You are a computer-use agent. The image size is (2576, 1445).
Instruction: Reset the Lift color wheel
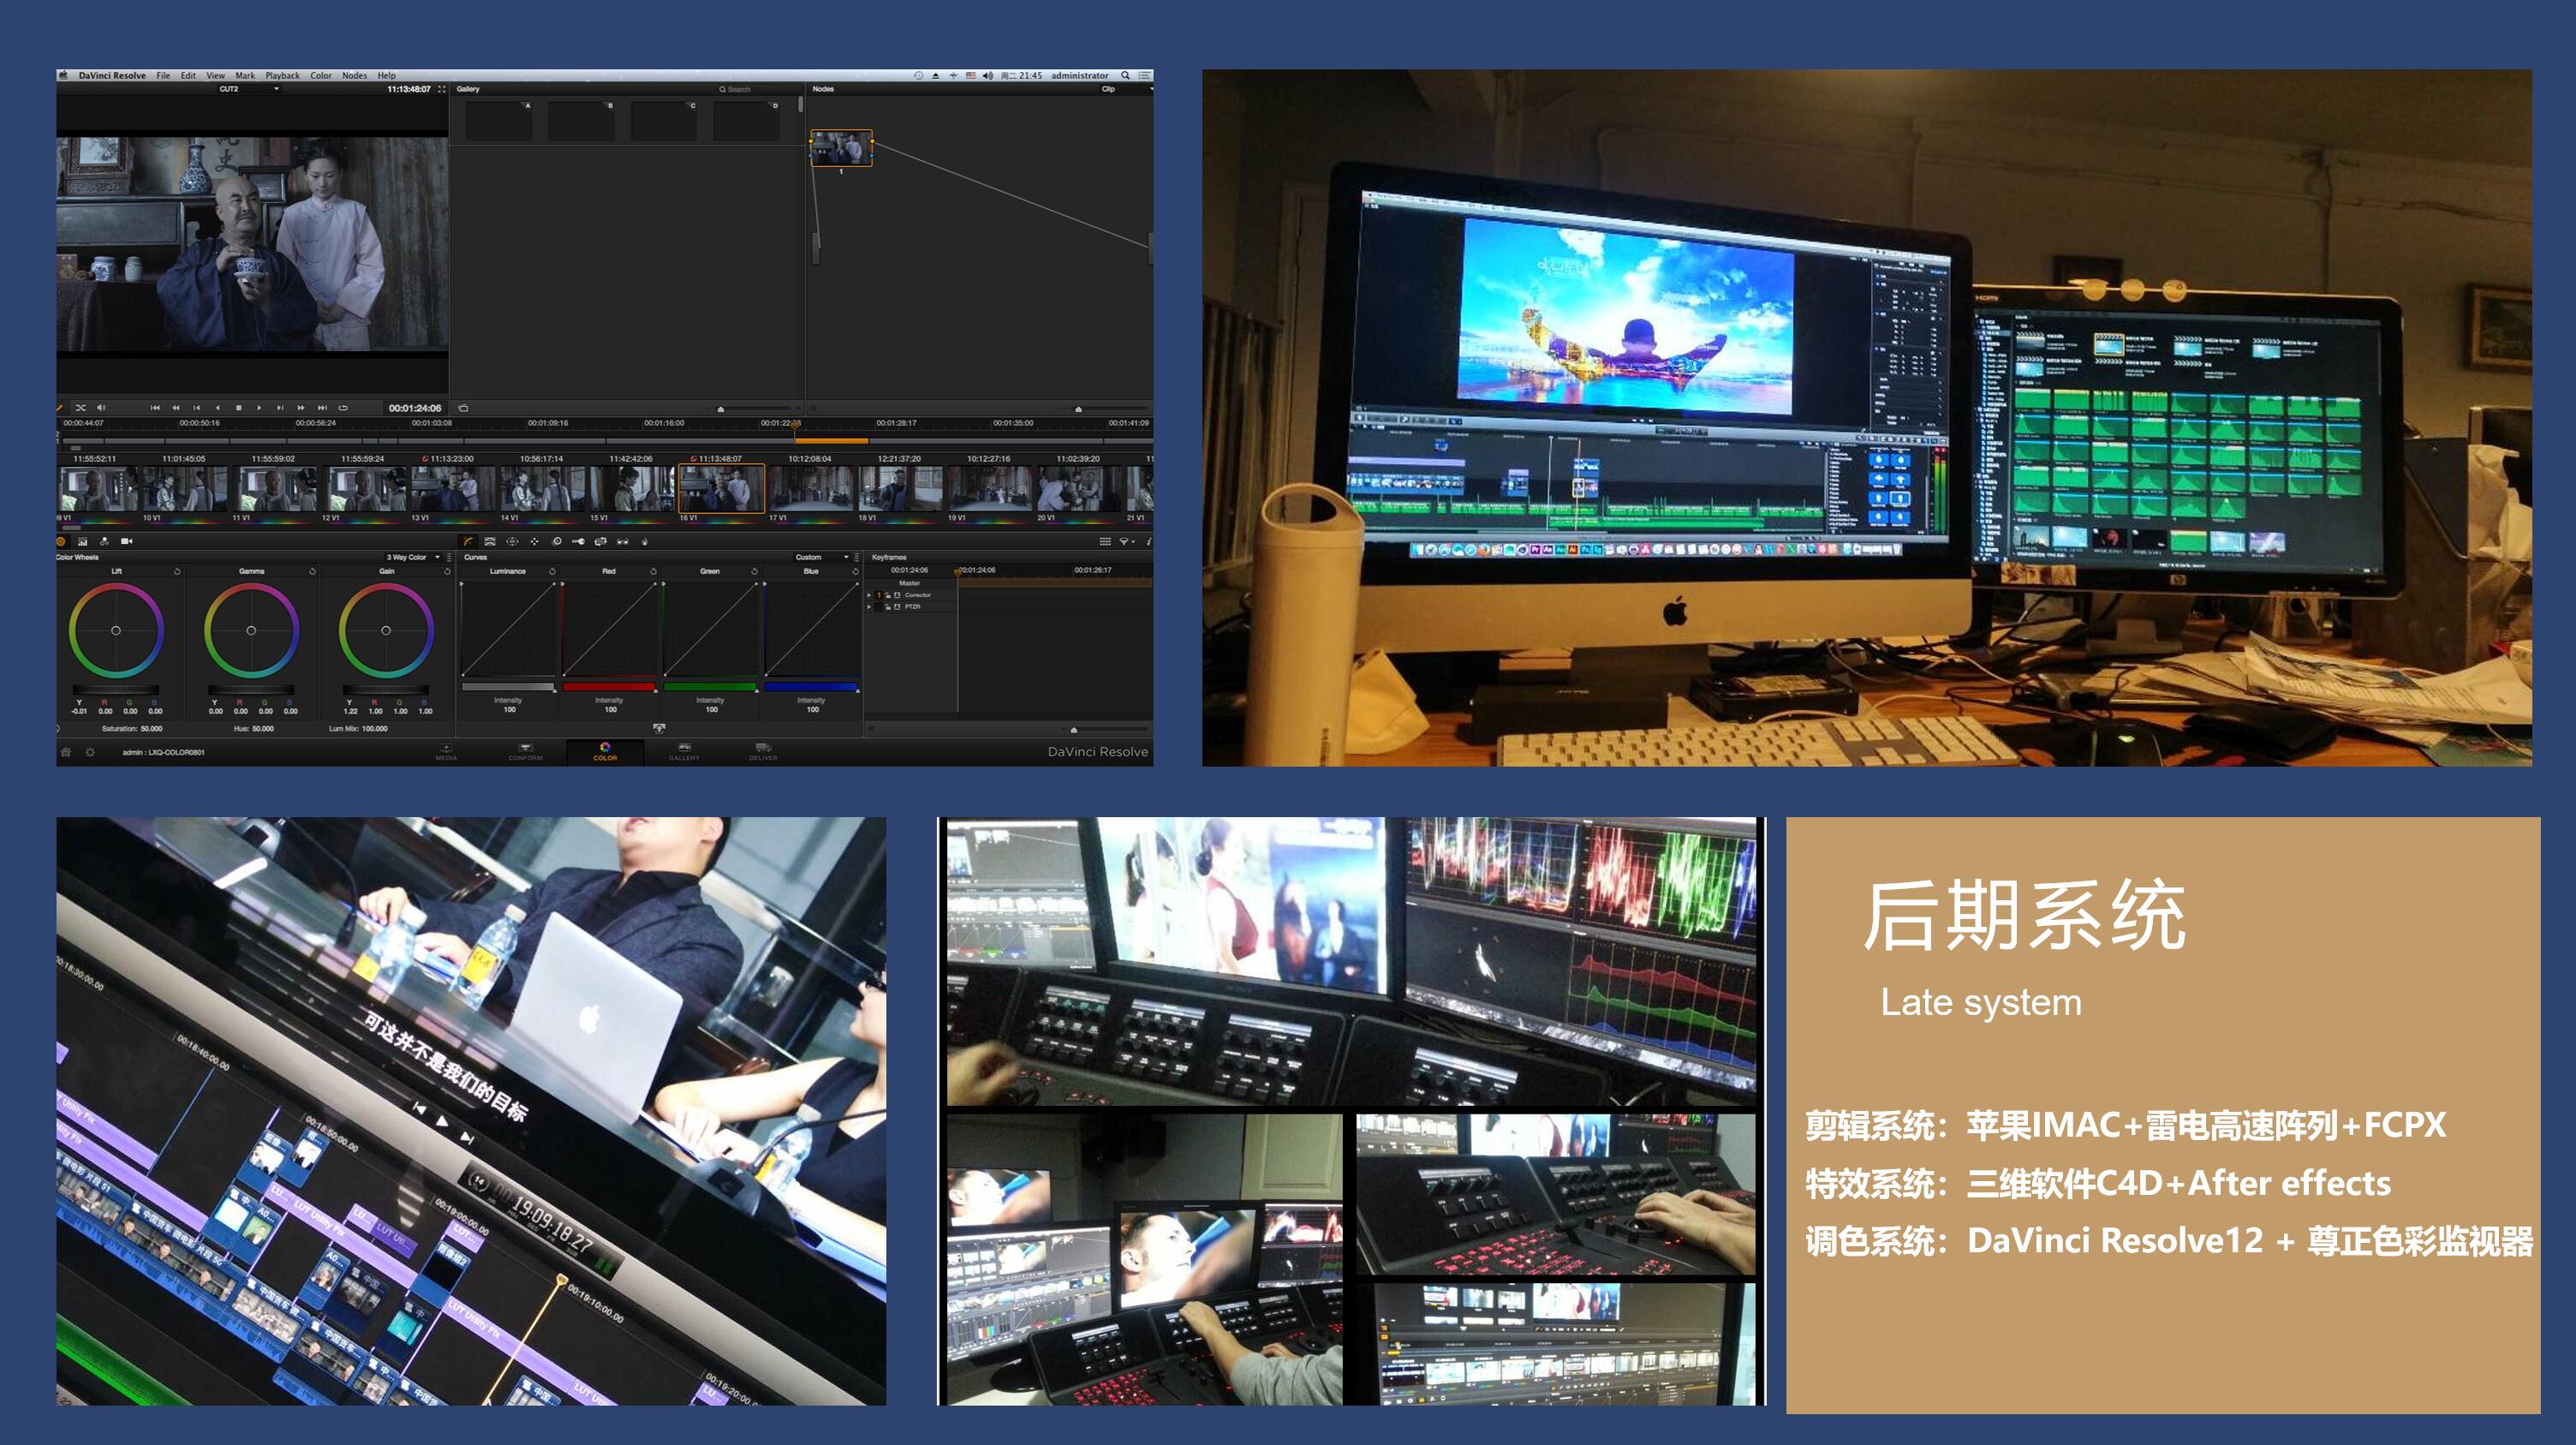178,572
